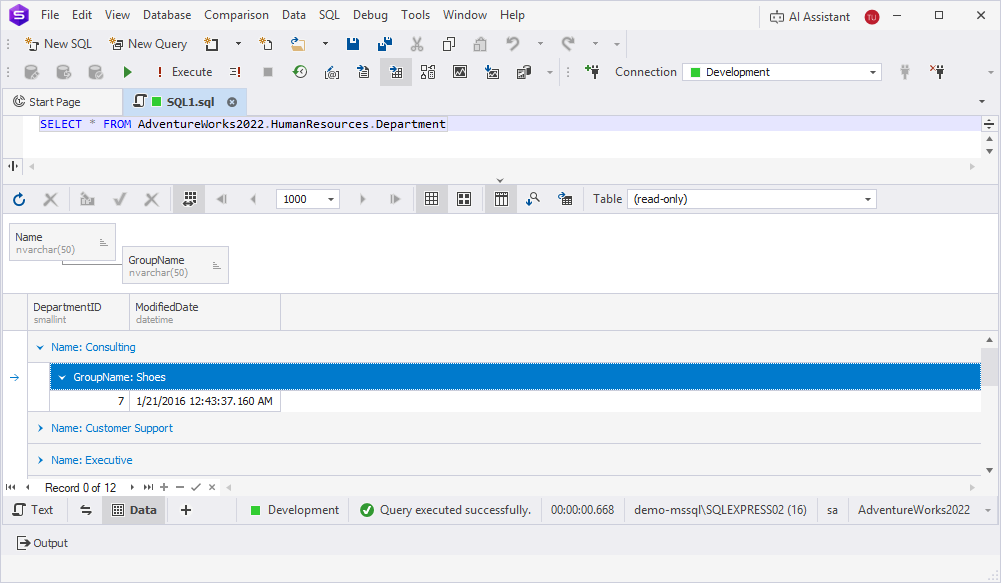The width and height of the screenshot is (1001, 583).
Task: Toggle paginal mode in the grid toolbar
Action: click(x=189, y=199)
